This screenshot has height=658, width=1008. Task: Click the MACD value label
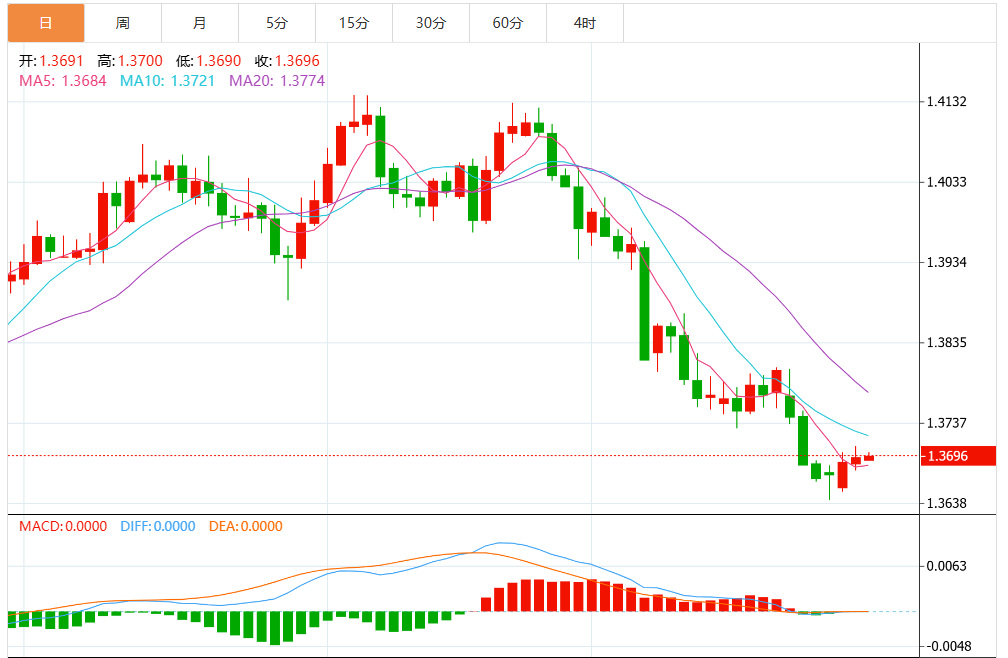tap(63, 526)
